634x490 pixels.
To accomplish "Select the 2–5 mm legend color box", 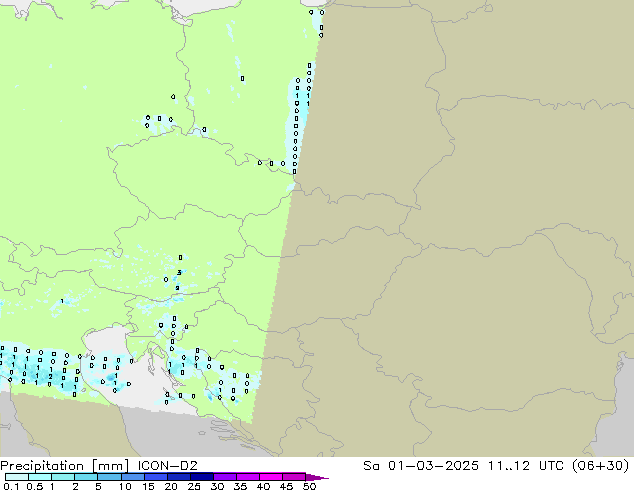I will coord(86,477).
